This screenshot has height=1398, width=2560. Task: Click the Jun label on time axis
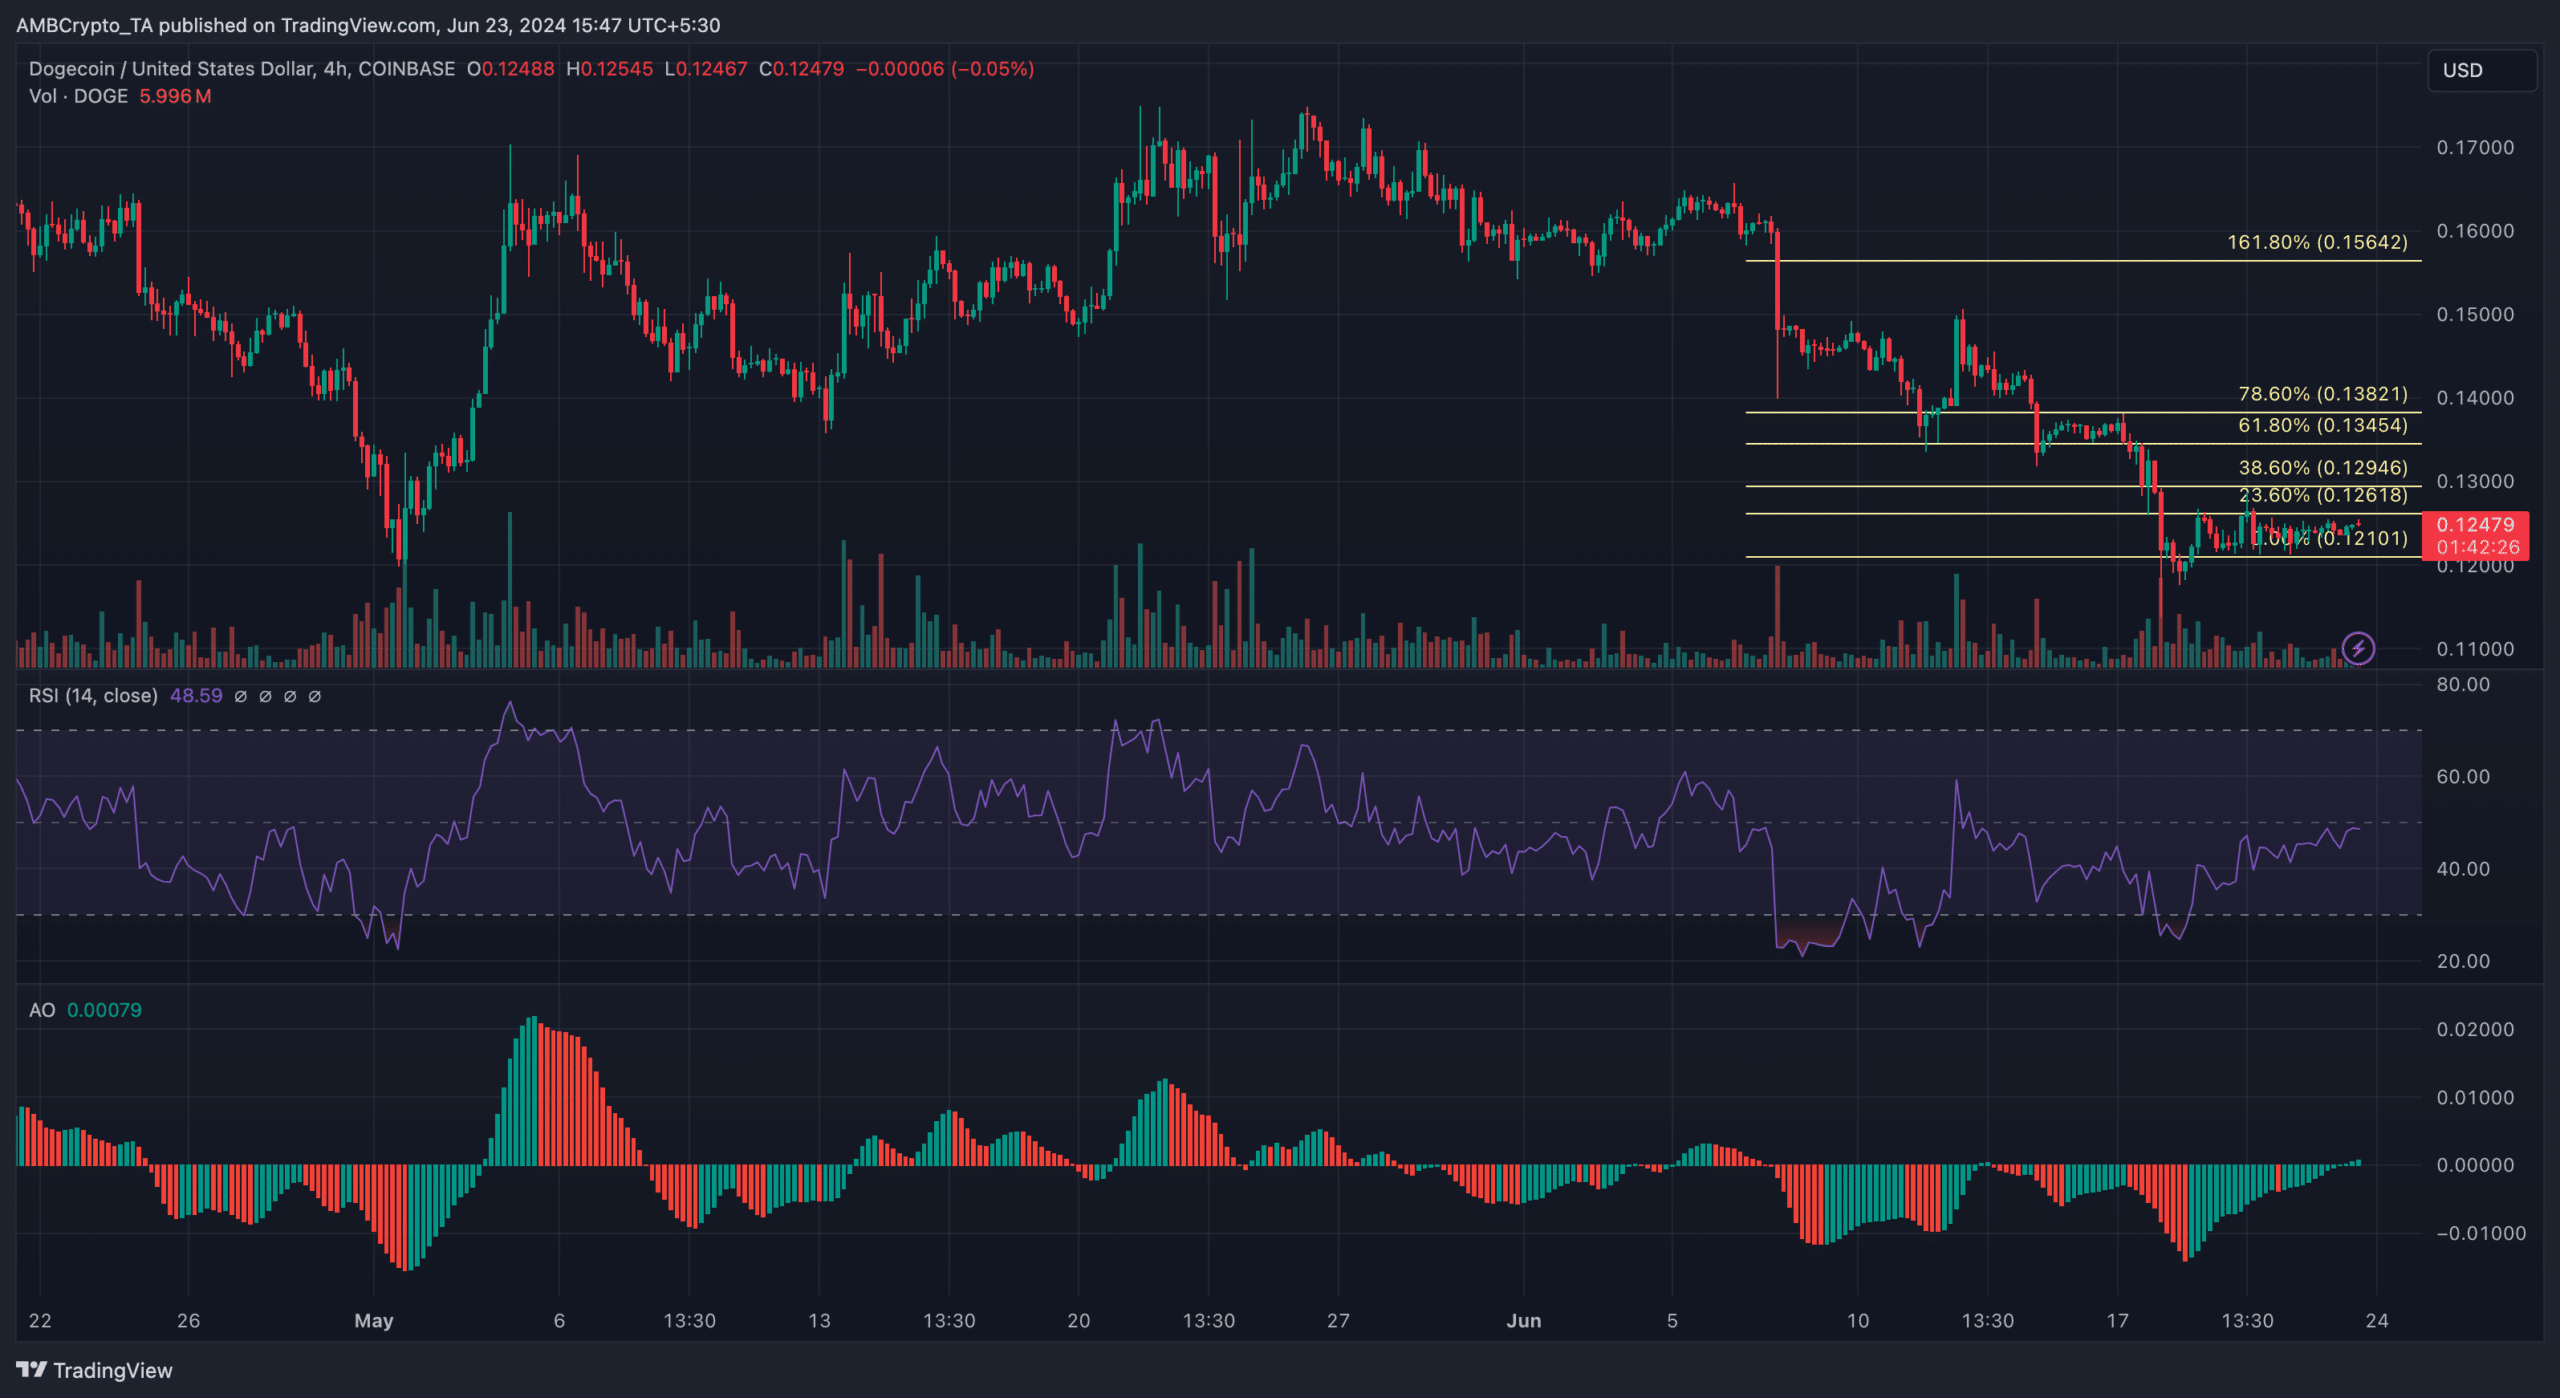pyautogui.click(x=1524, y=1320)
